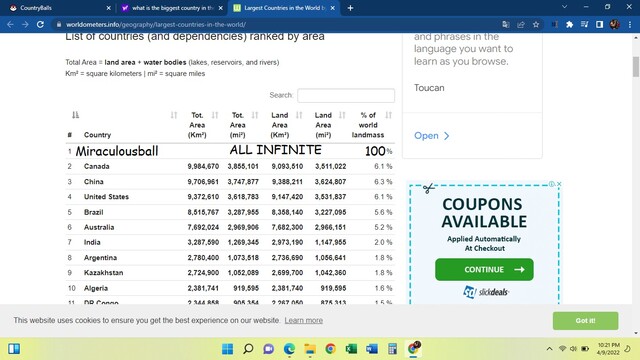This screenshot has width=640, height=360.
Task: Reload the page with the refresh icon
Action: 40,24
